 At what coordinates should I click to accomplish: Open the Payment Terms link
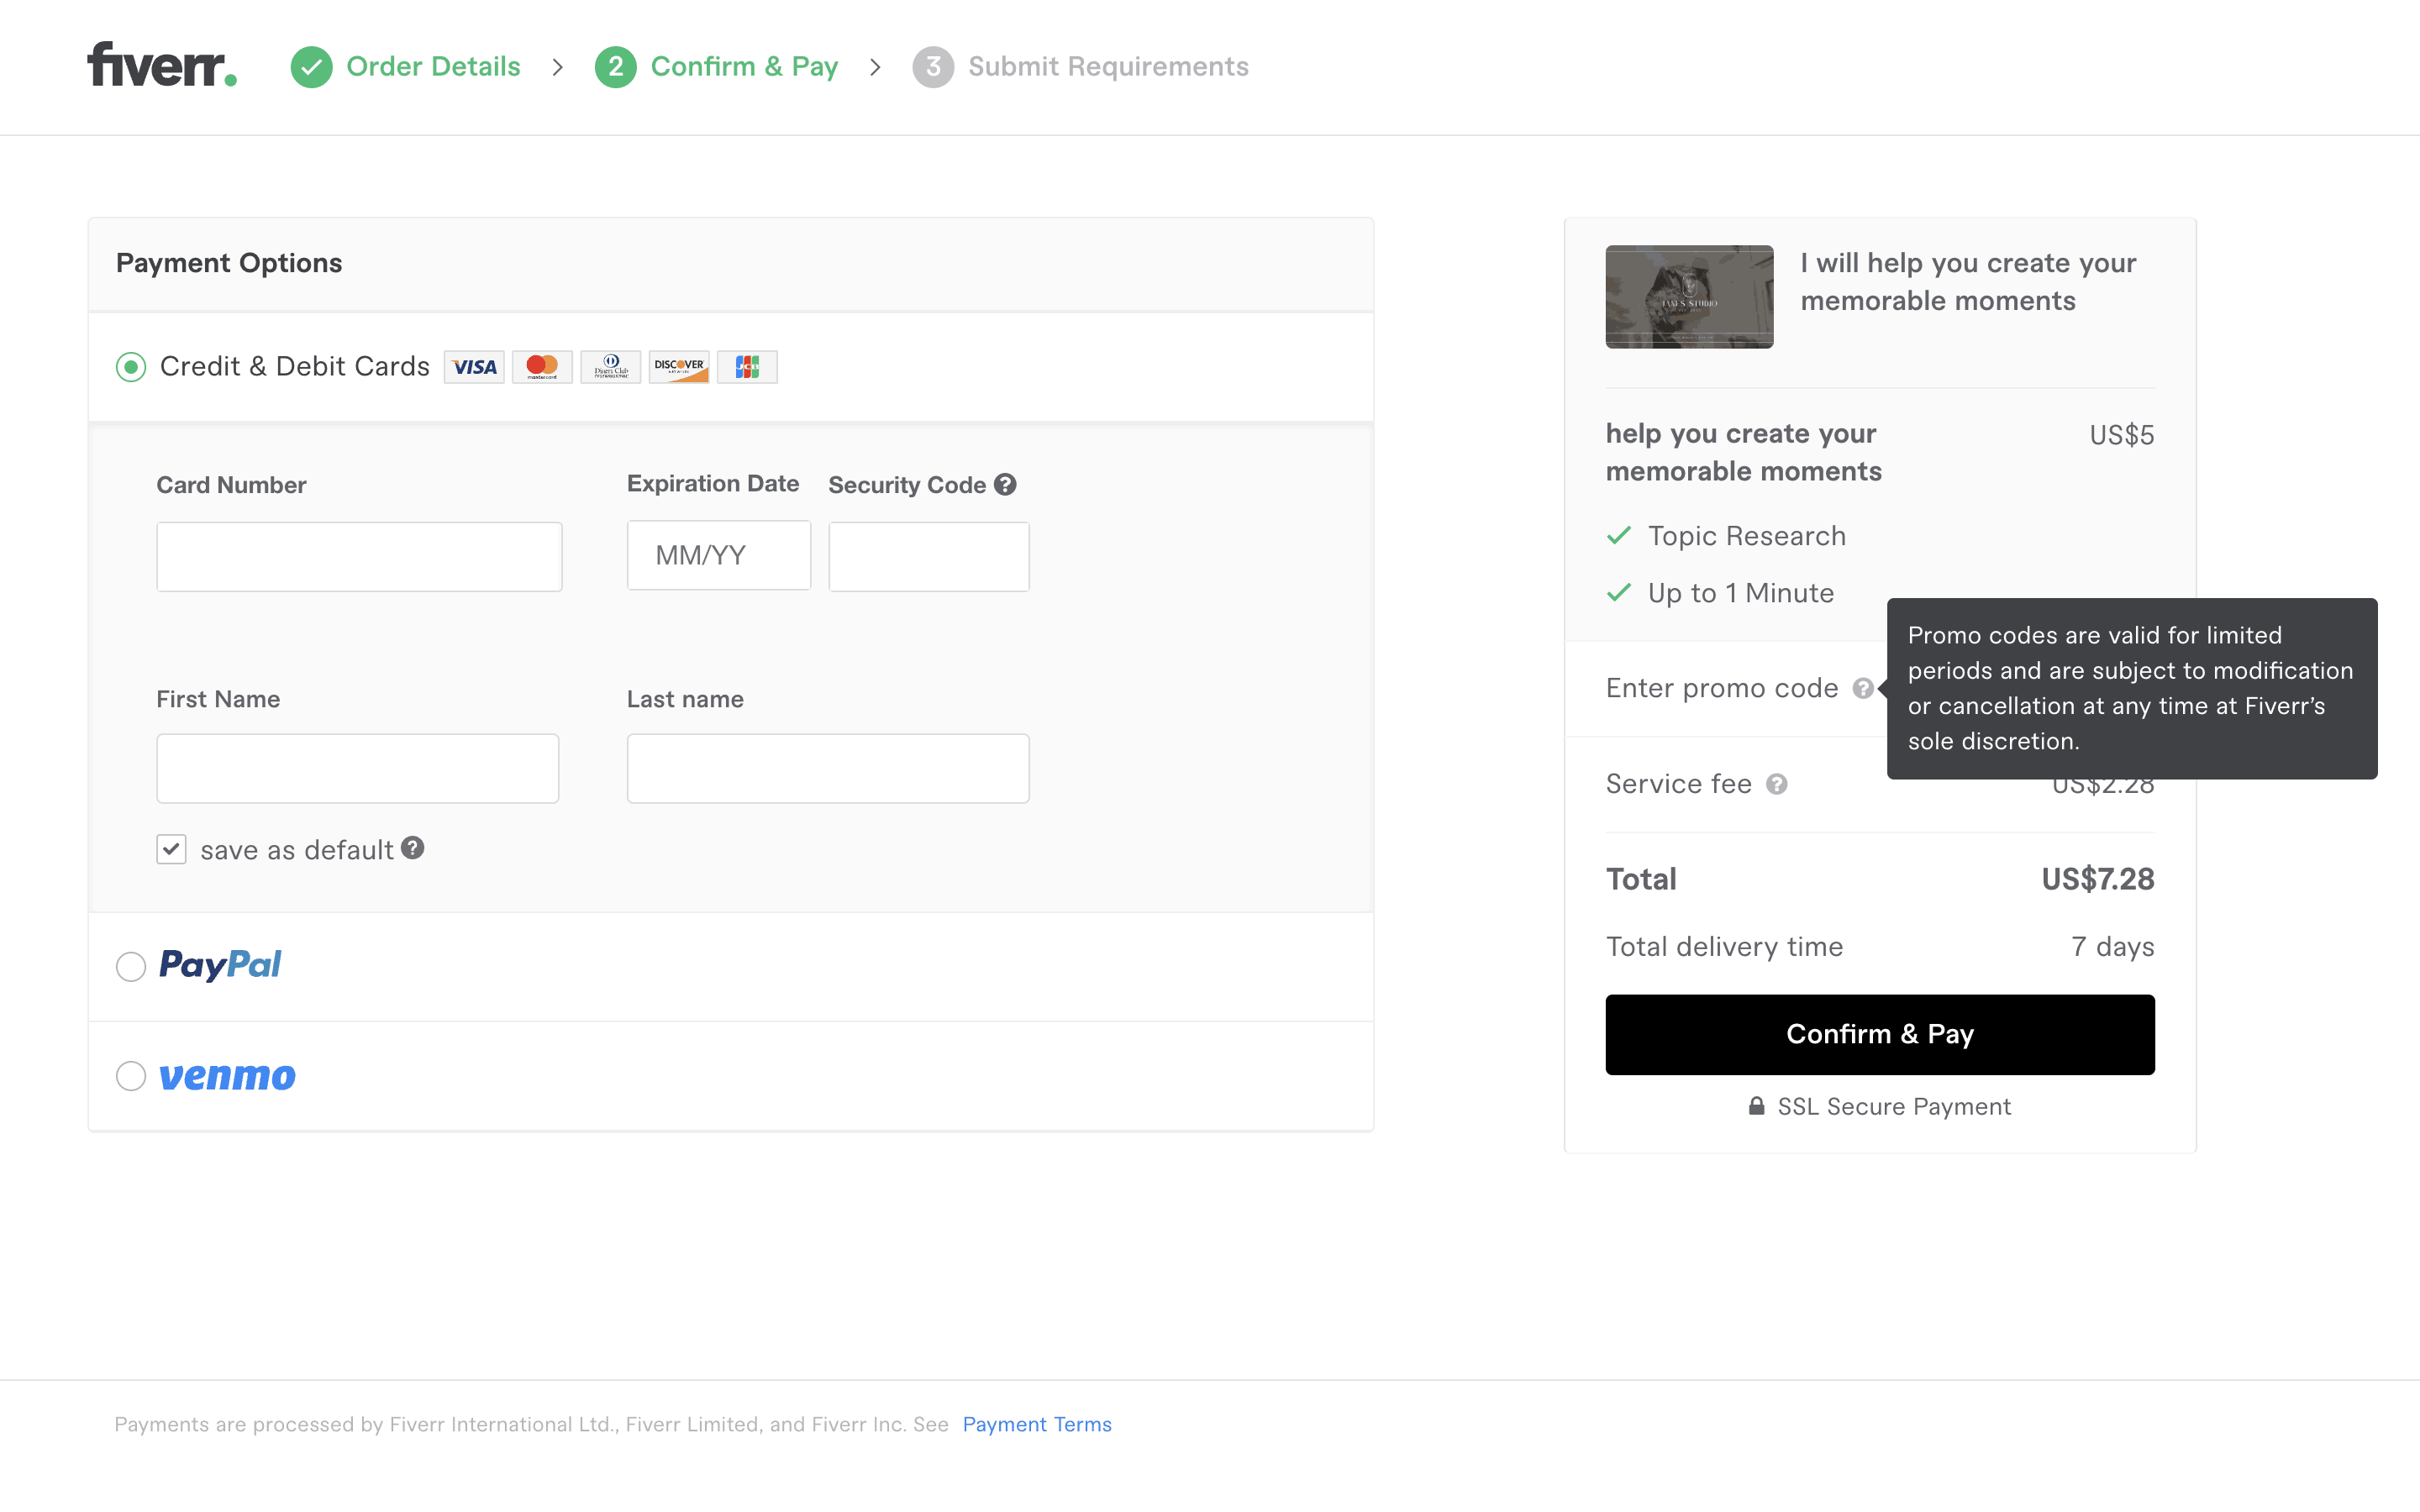point(1036,1424)
